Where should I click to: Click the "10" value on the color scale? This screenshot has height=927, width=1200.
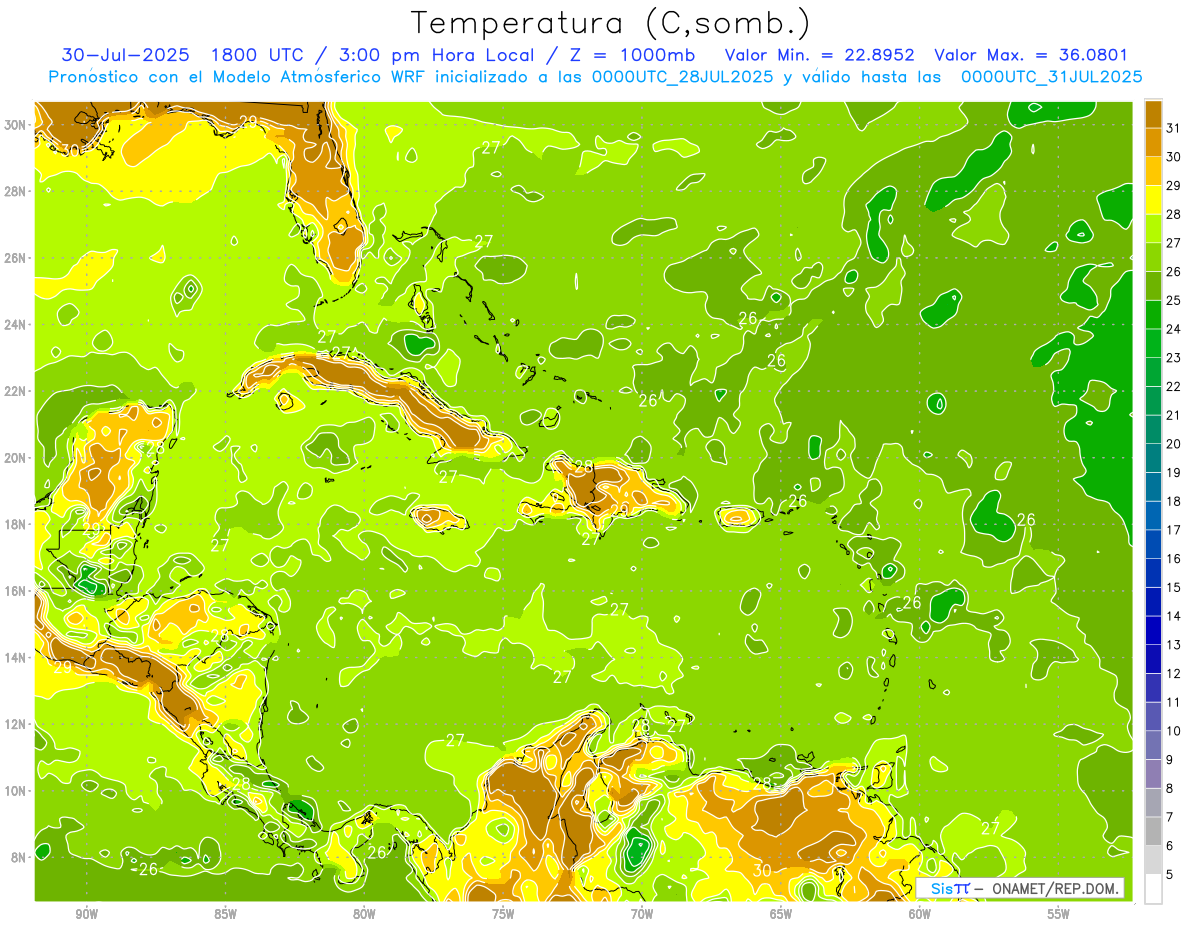(1173, 731)
